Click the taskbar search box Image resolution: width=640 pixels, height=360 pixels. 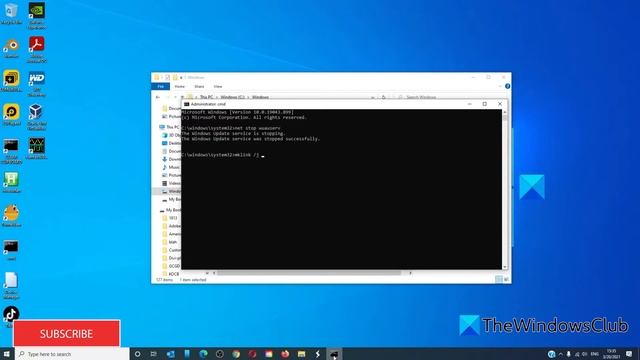pyautogui.click(x=72, y=354)
